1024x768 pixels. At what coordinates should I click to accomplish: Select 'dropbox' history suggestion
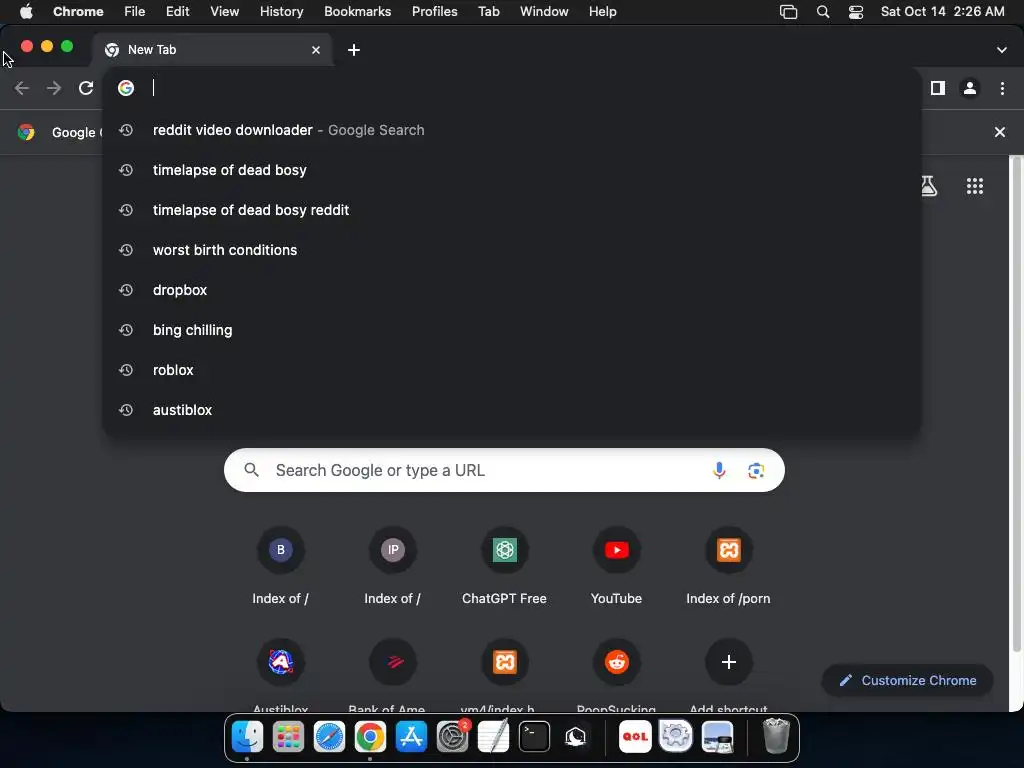pyautogui.click(x=512, y=290)
